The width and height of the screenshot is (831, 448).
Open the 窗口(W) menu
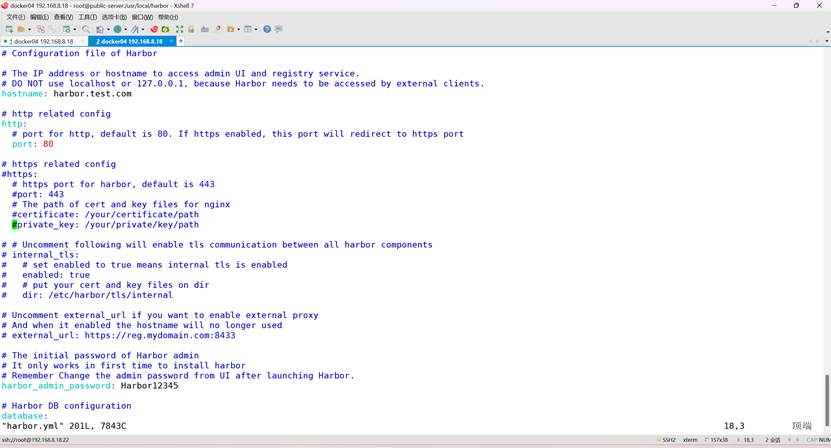[x=142, y=17]
